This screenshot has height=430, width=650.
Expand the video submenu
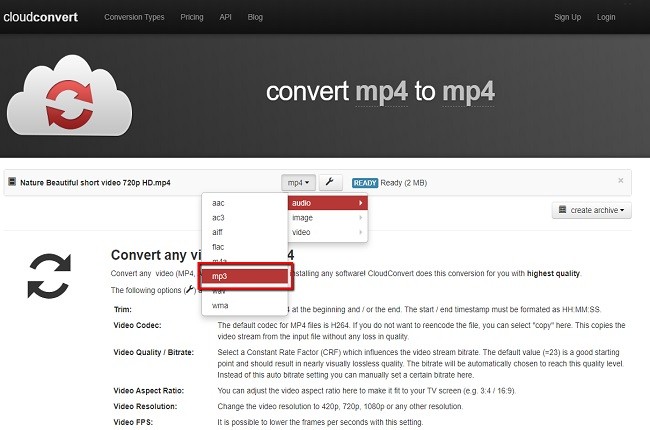327,232
